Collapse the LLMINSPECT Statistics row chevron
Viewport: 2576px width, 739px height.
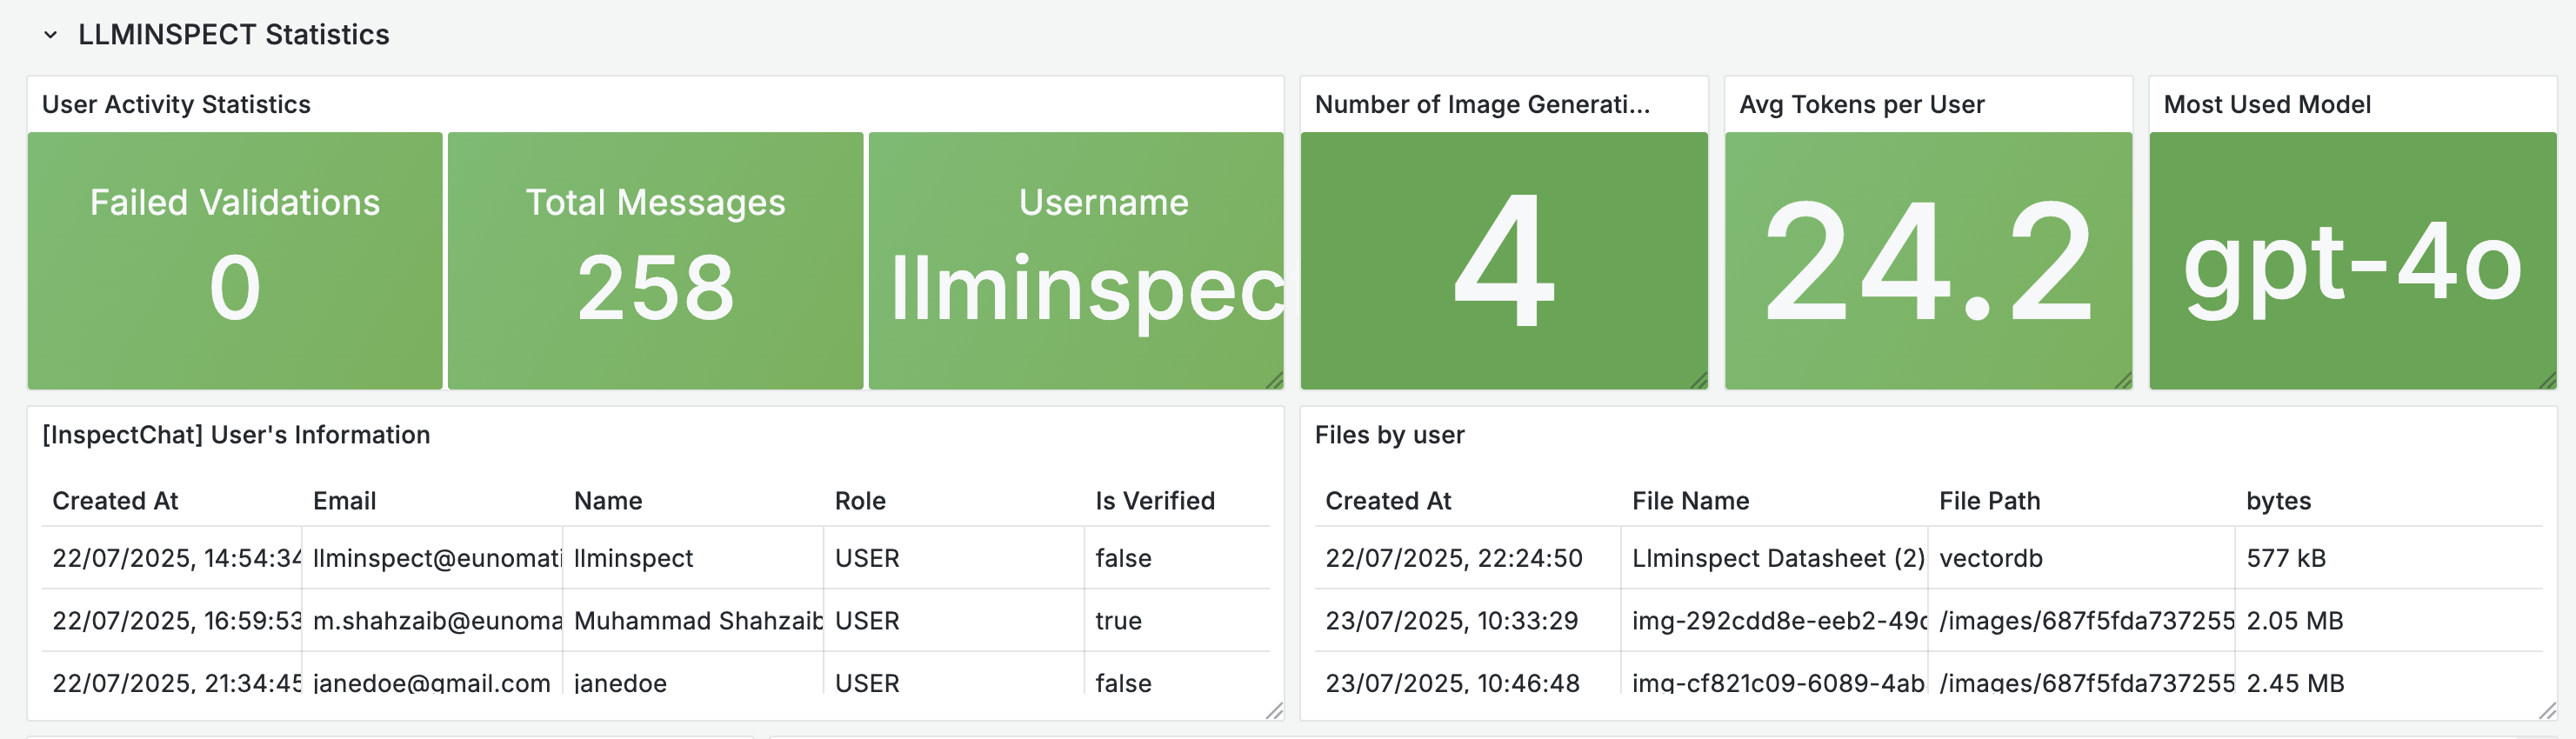(x=50, y=35)
